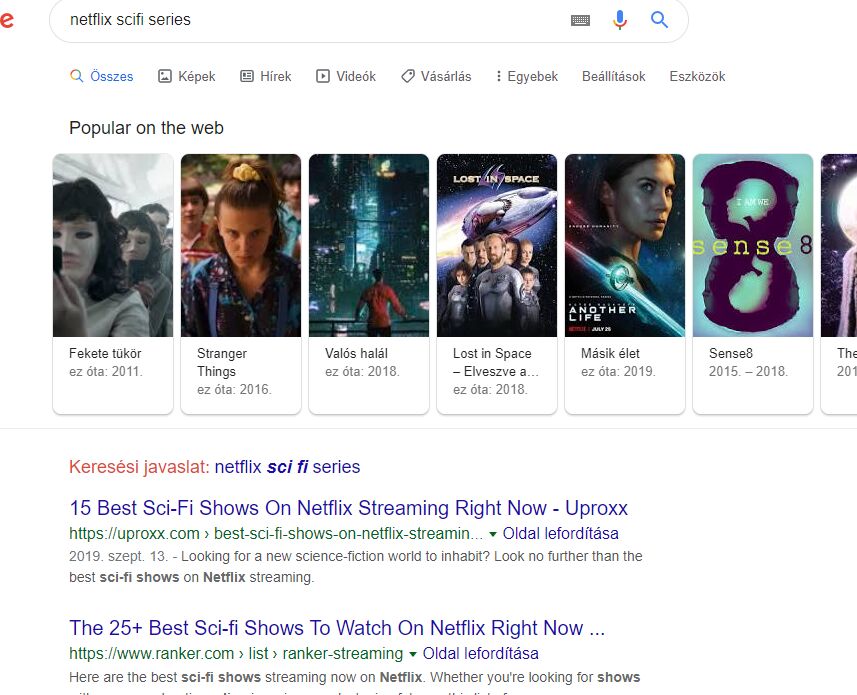Click the Sense8 card title
The height and width of the screenshot is (695, 857).
pos(731,354)
